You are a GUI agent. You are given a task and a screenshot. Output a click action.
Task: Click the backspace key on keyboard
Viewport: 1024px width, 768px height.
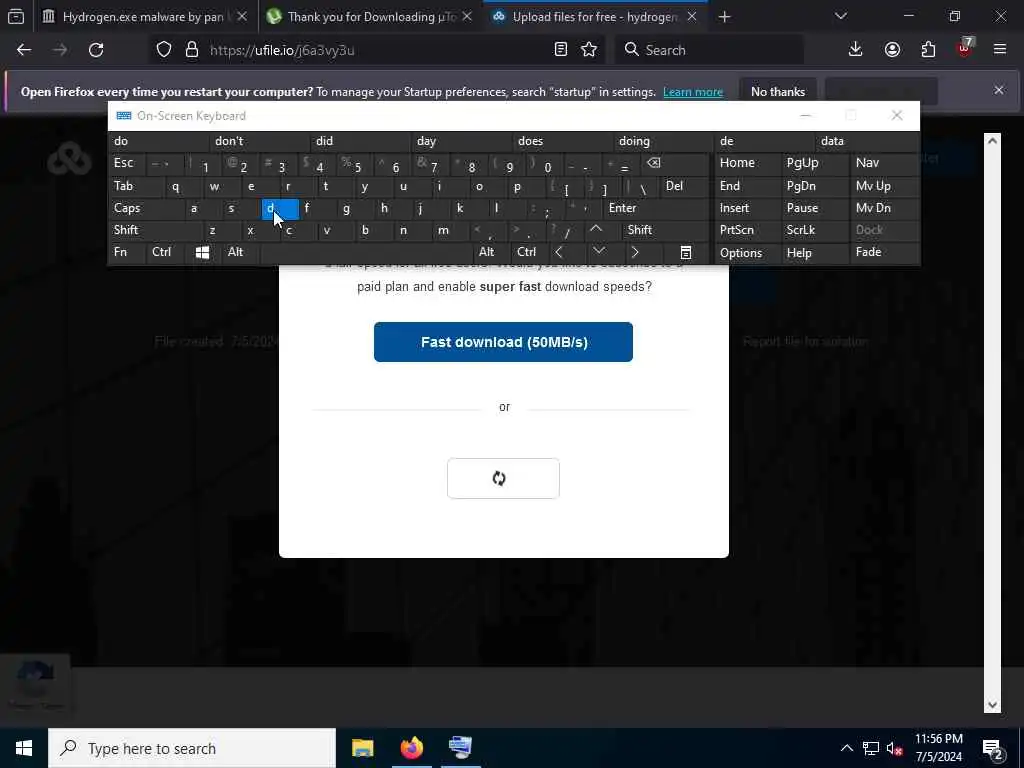click(x=675, y=163)
